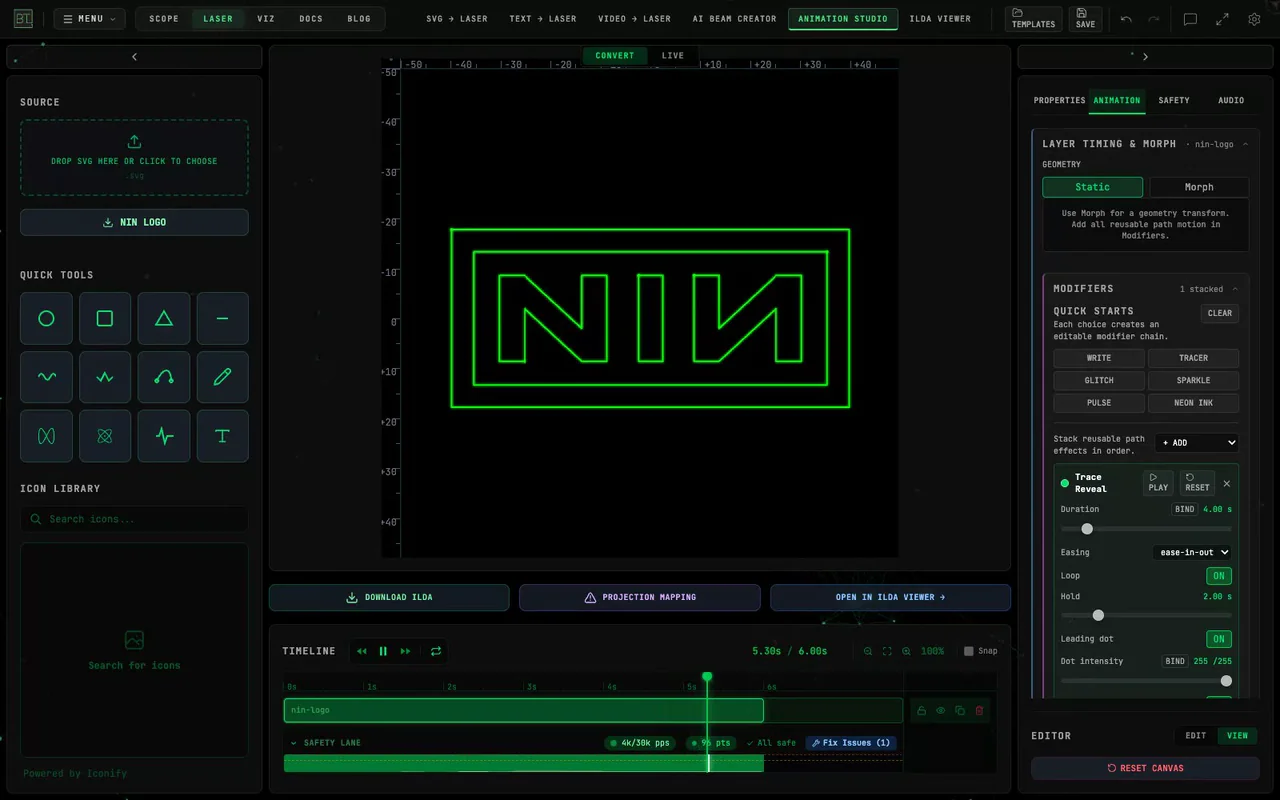1280x800 pixels.
Task: Toggle Trace Reveal modifier enabled dot
Action: pyautogui.click(x=1065, y=483)
